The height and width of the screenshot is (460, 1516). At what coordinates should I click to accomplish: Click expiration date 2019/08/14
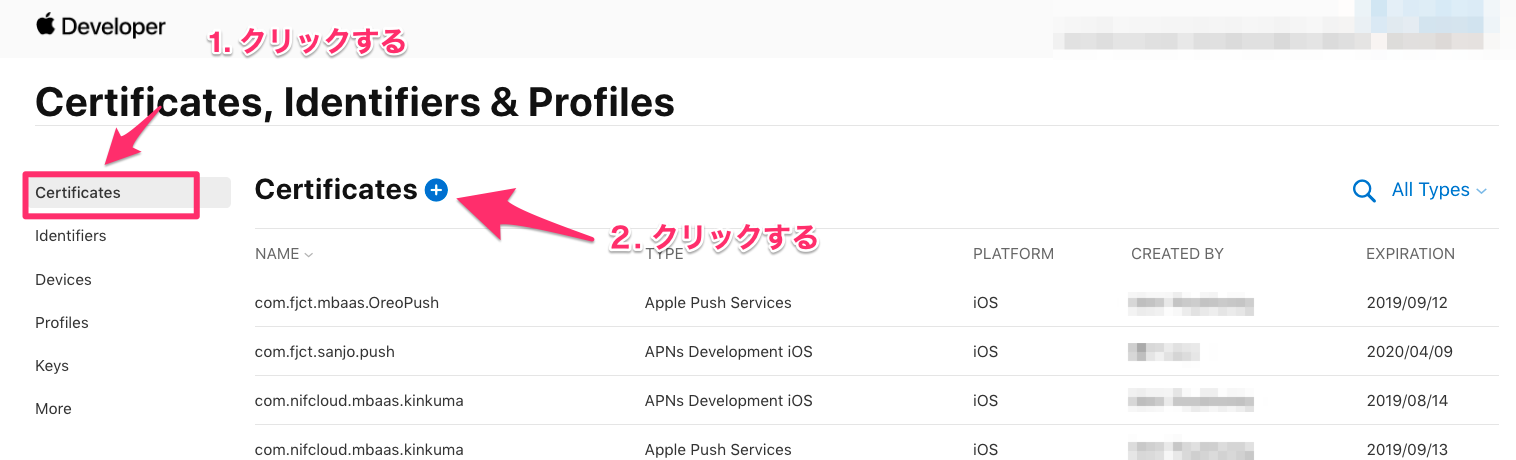1407,401
